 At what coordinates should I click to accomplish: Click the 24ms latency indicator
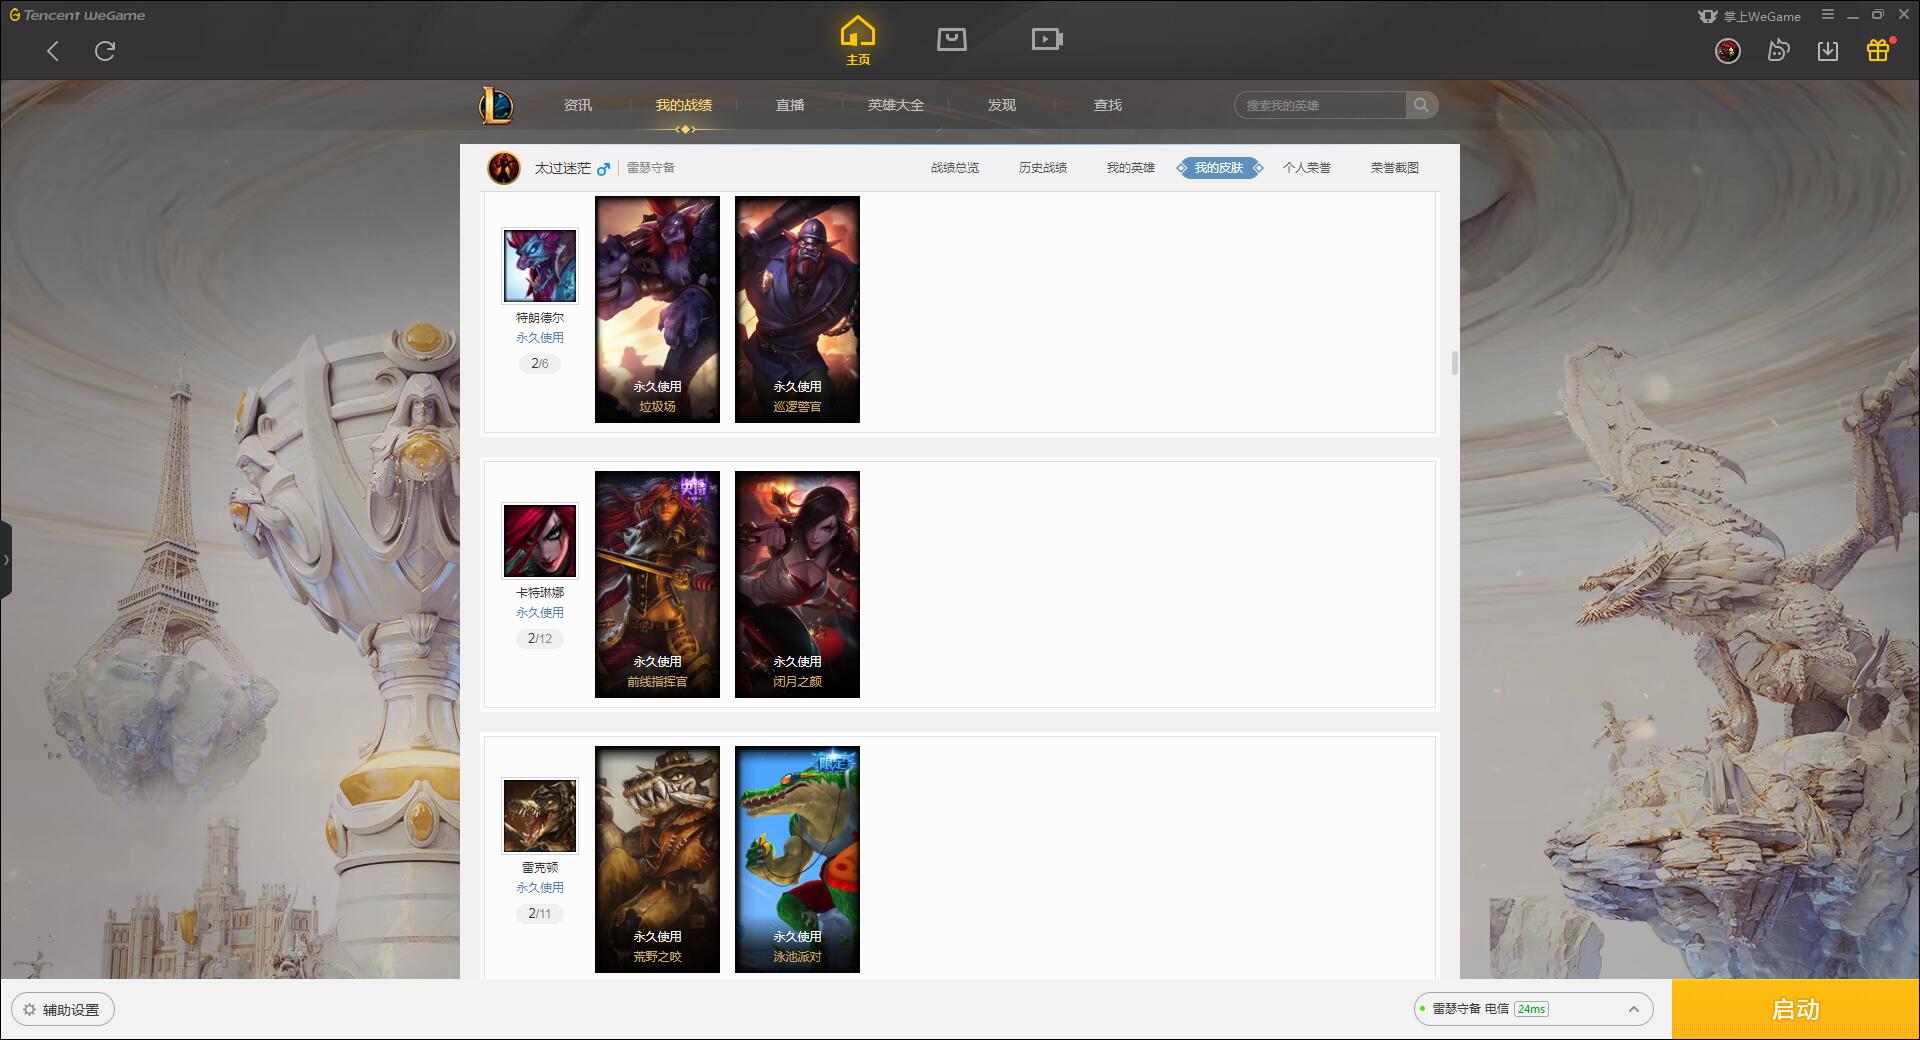tap(1531, 1009)
